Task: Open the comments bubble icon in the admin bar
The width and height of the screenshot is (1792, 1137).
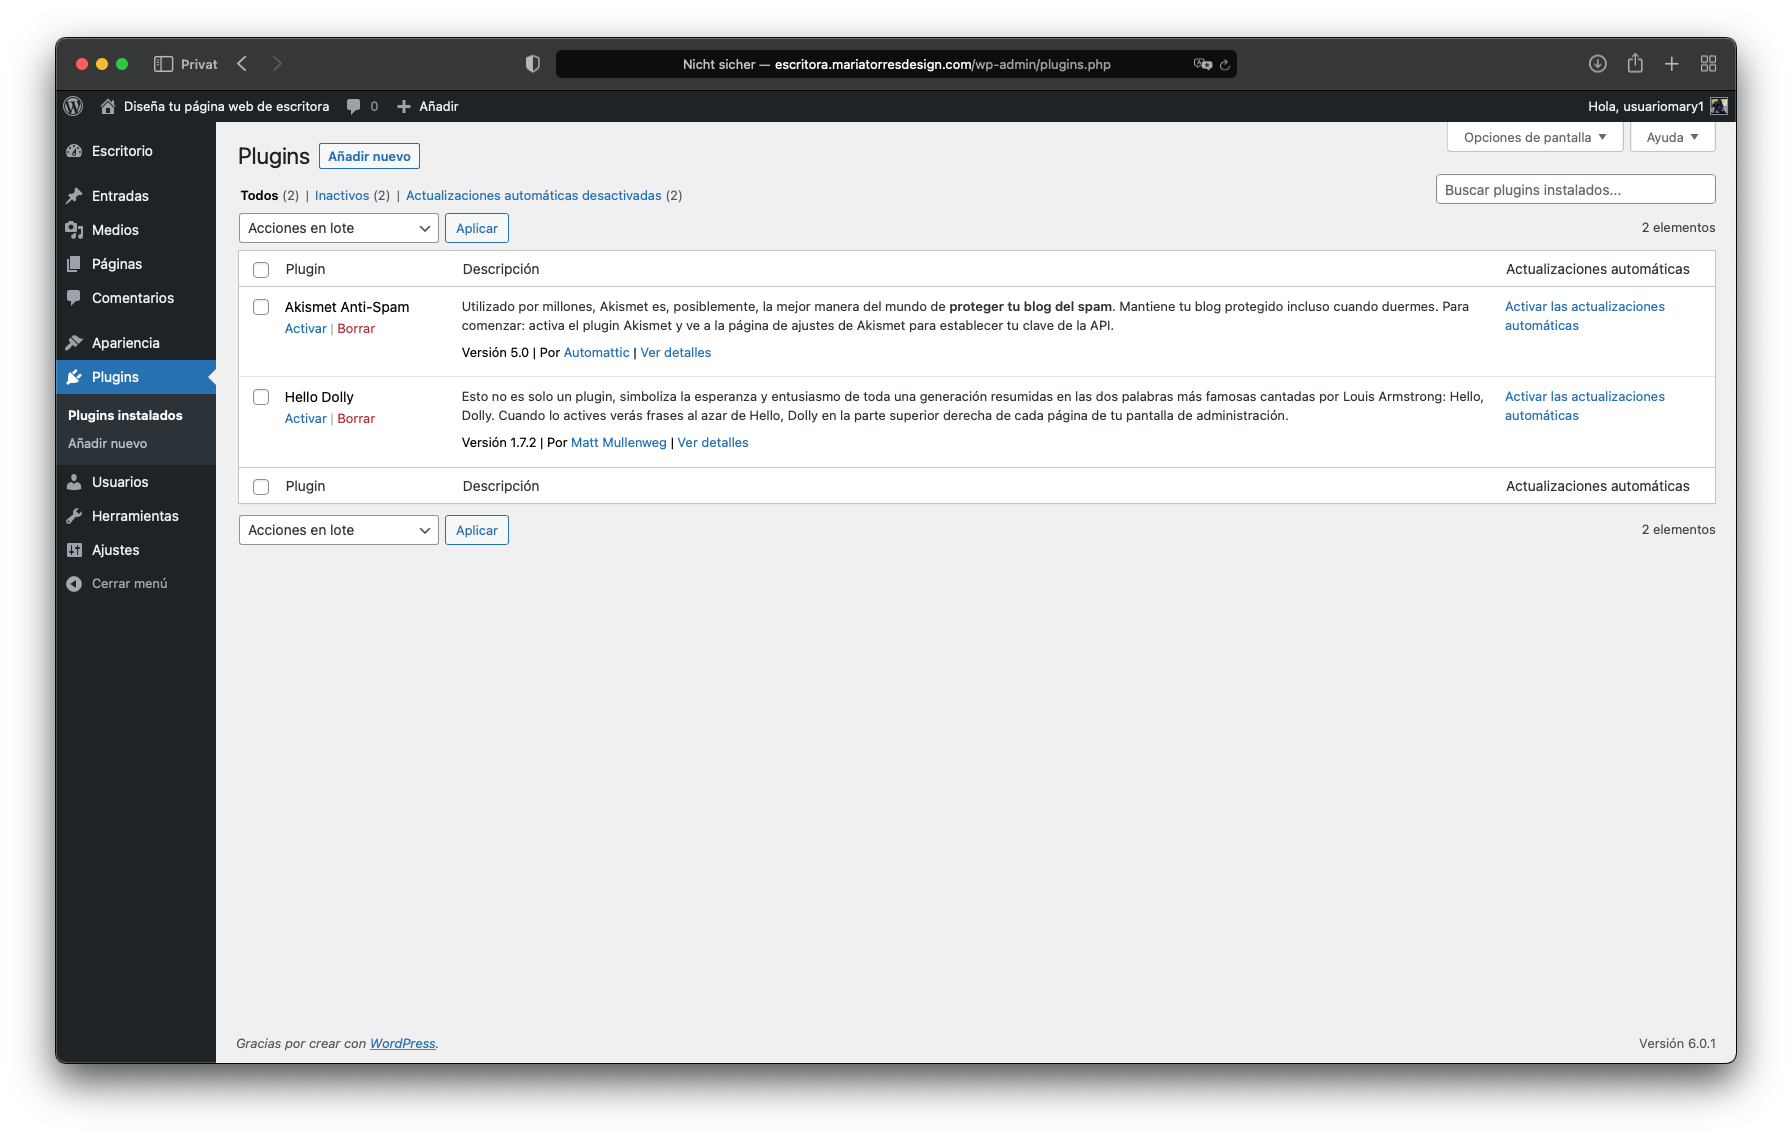Action: pyautogui.click(x=353, y=106)
